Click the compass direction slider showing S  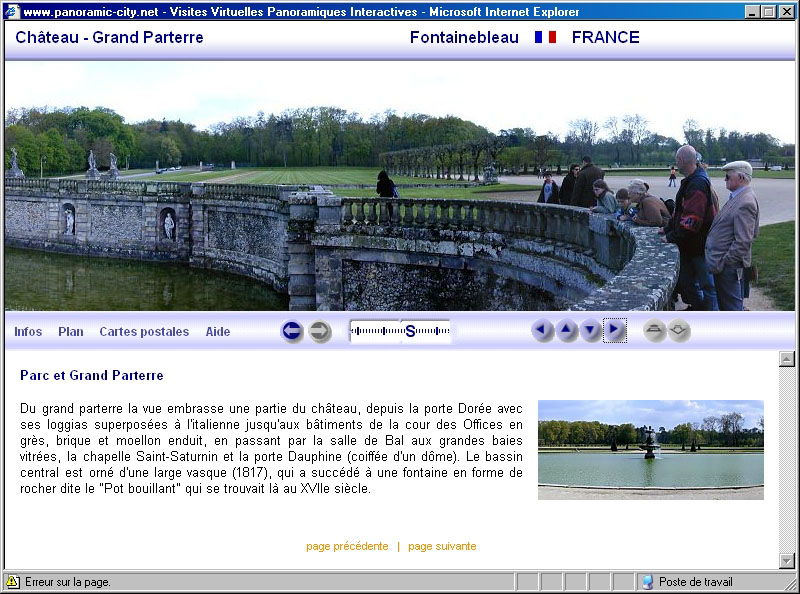point(401,332)
